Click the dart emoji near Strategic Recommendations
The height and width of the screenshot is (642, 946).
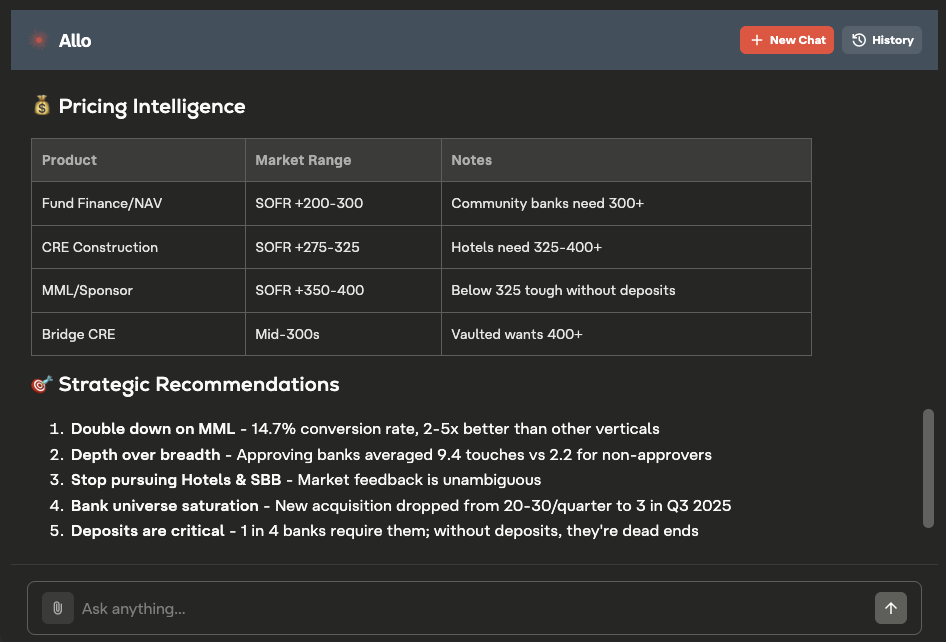pyautogui.click(x=41, y=384)
